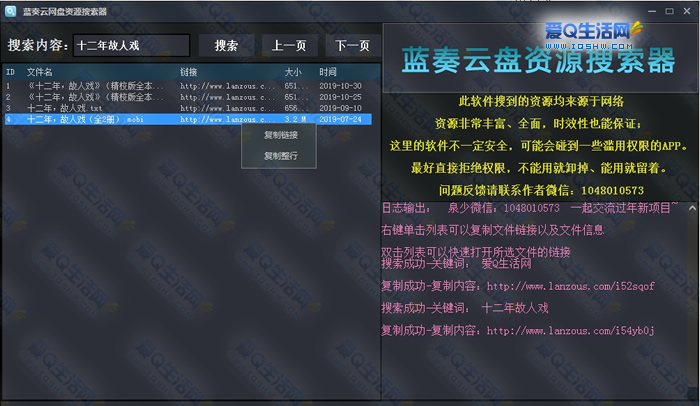
Task: Go to next page with 下一页
Action: [x=353, y=45]
